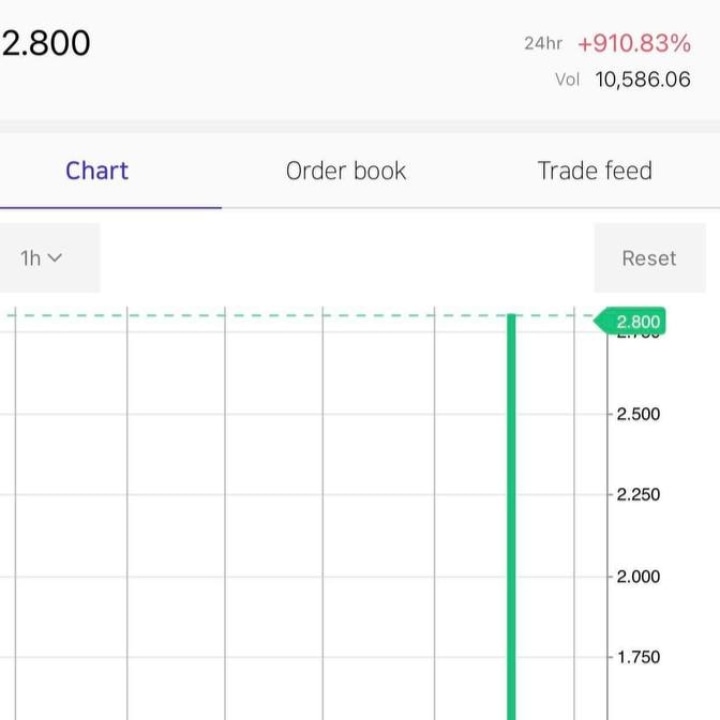The width and height of the screenshot is (720, 720).
Task: Open the 1h timeframe dropdown
Action: (50, 258)
